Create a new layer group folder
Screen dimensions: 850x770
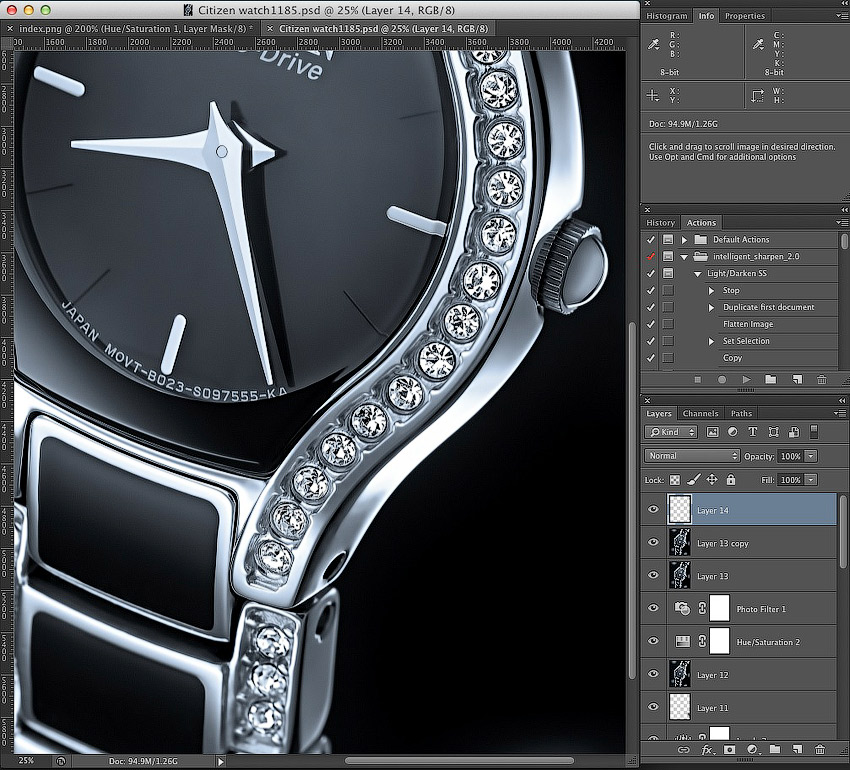pyautogui.click(x=773, y=748)
